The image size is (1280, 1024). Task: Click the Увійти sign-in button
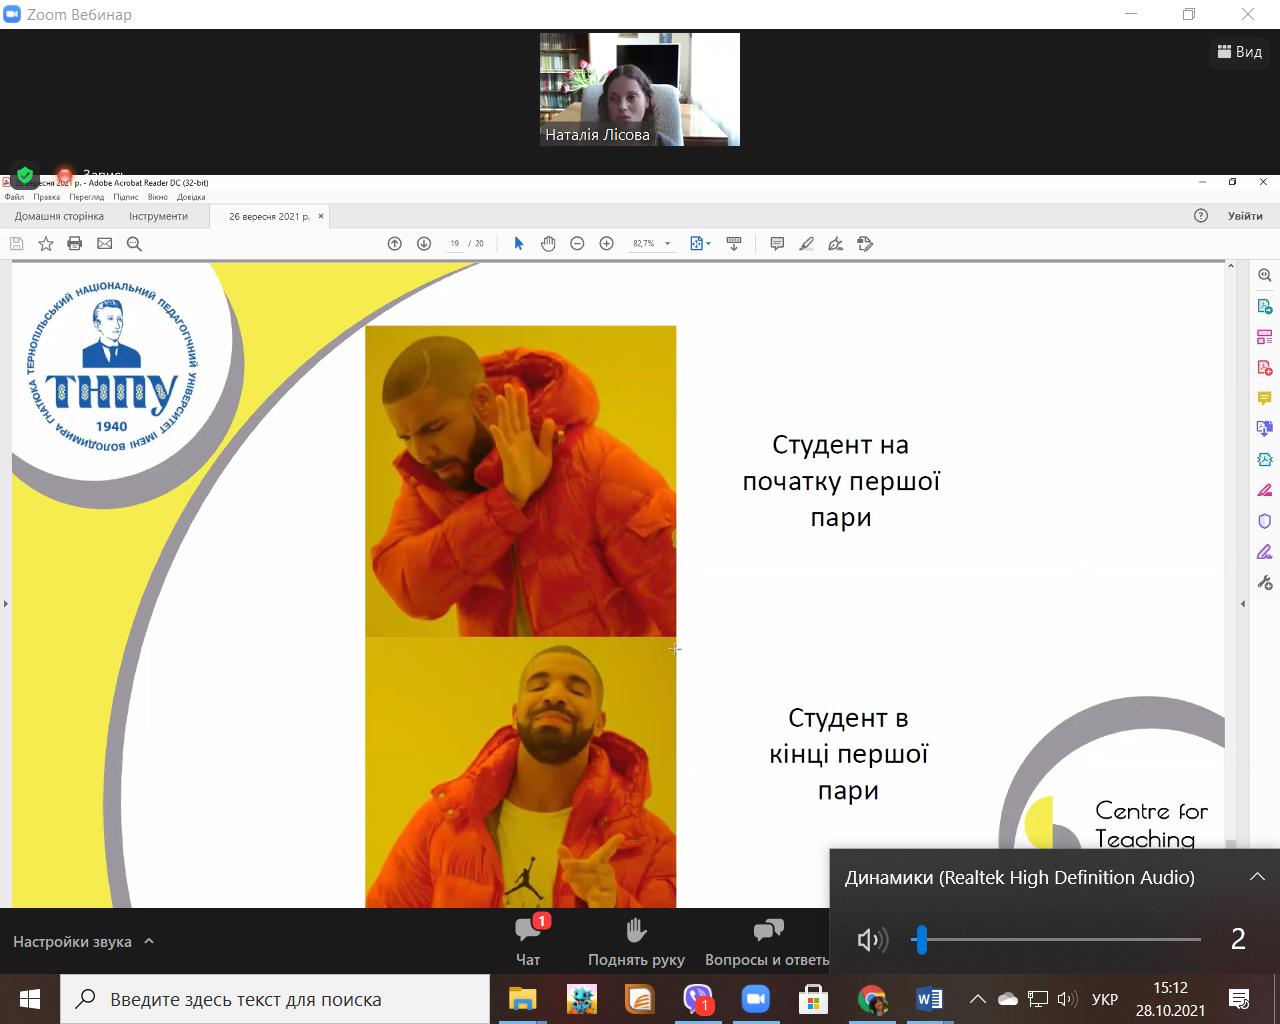click(x=1245, y=216)
